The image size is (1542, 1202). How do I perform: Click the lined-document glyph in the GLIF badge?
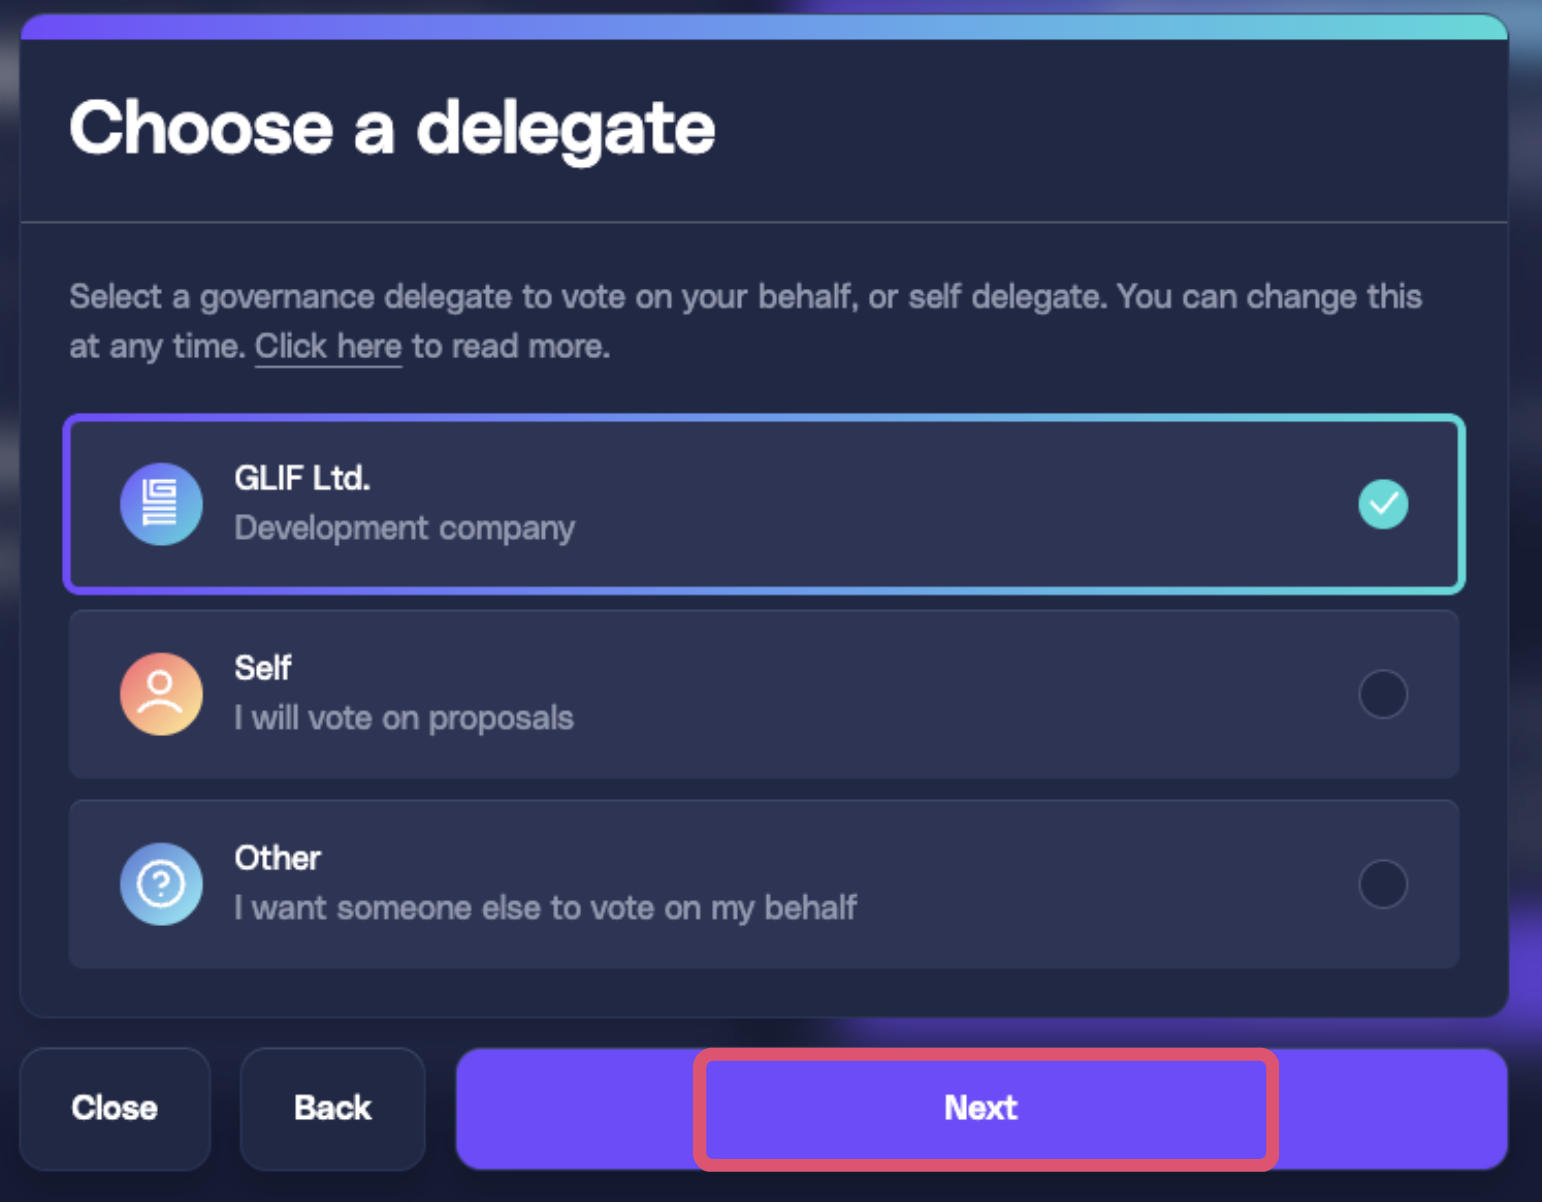click(161, 504)
